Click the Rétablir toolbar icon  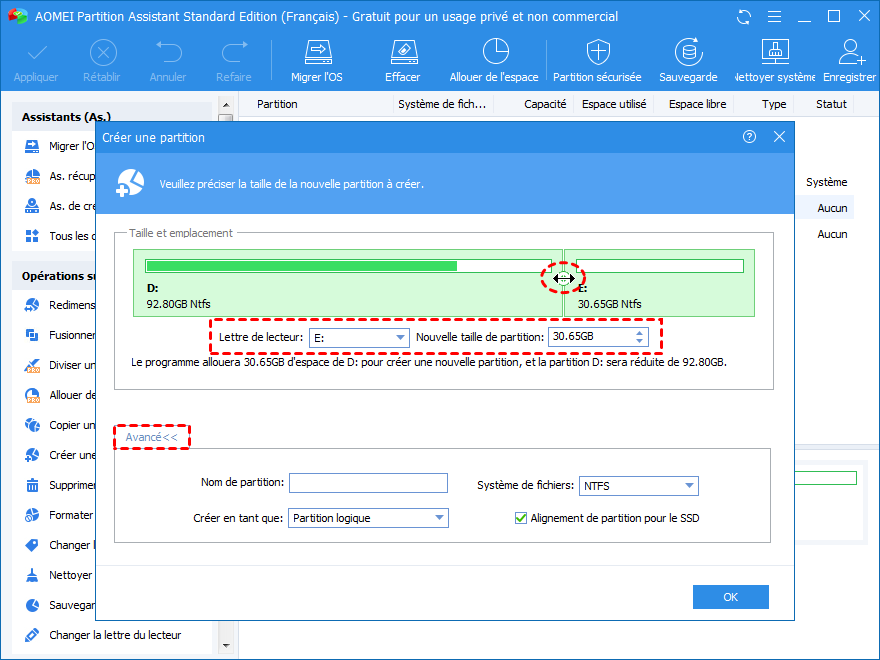(x=103, y=53)
